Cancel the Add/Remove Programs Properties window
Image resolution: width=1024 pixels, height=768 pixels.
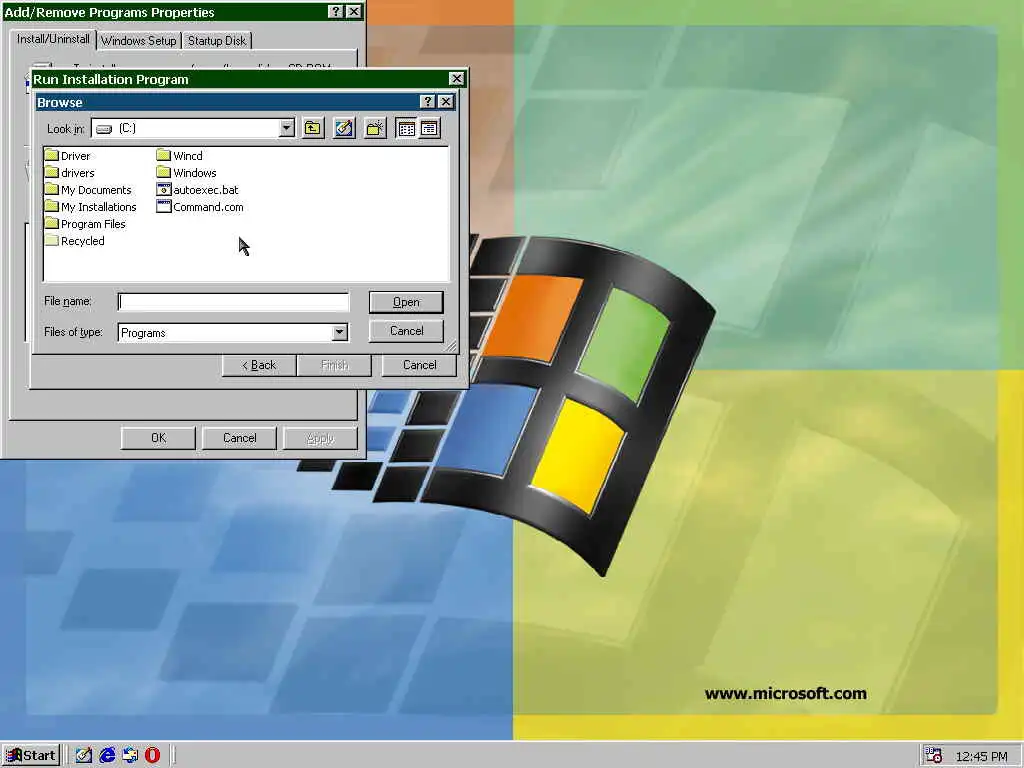coord(240,438)
